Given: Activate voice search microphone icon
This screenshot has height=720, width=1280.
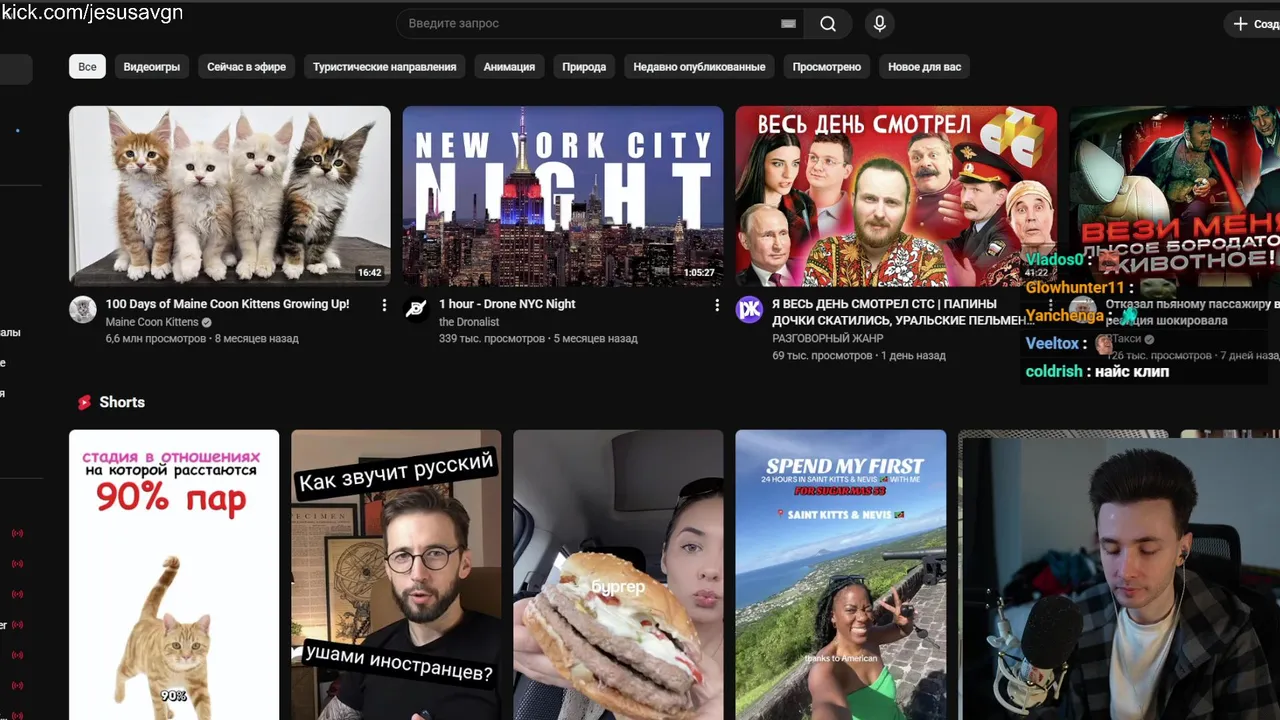Looking at the screenshot, I should tap(880, 24).
